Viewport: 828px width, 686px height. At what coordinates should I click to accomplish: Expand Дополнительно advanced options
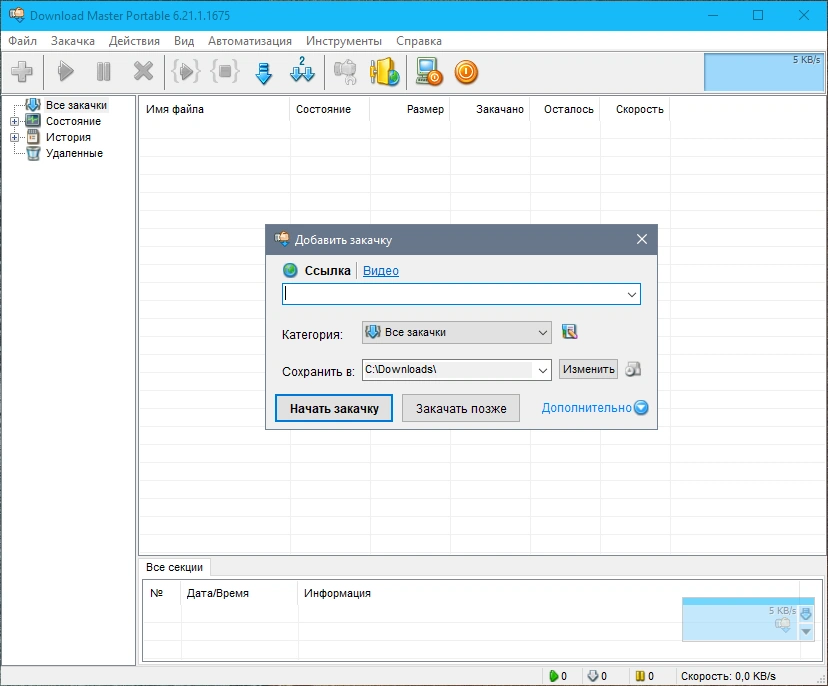[x=595, y=408]
